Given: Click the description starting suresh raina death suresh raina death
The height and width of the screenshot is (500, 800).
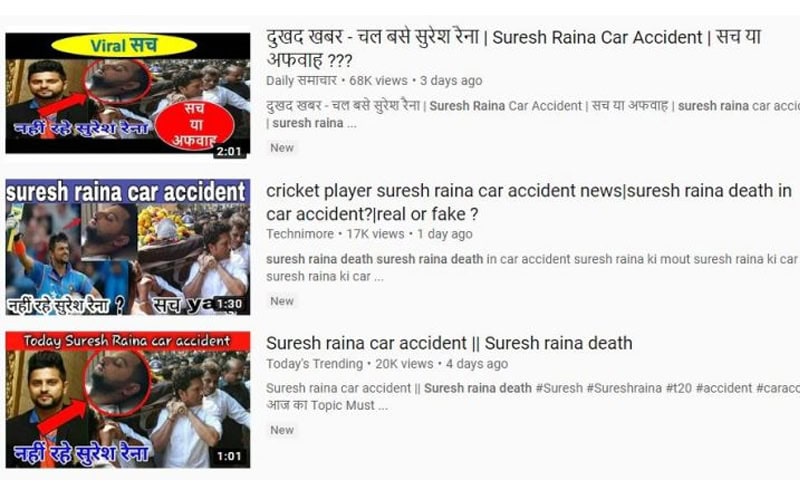Looking at the screenshot, I should 533,267.
